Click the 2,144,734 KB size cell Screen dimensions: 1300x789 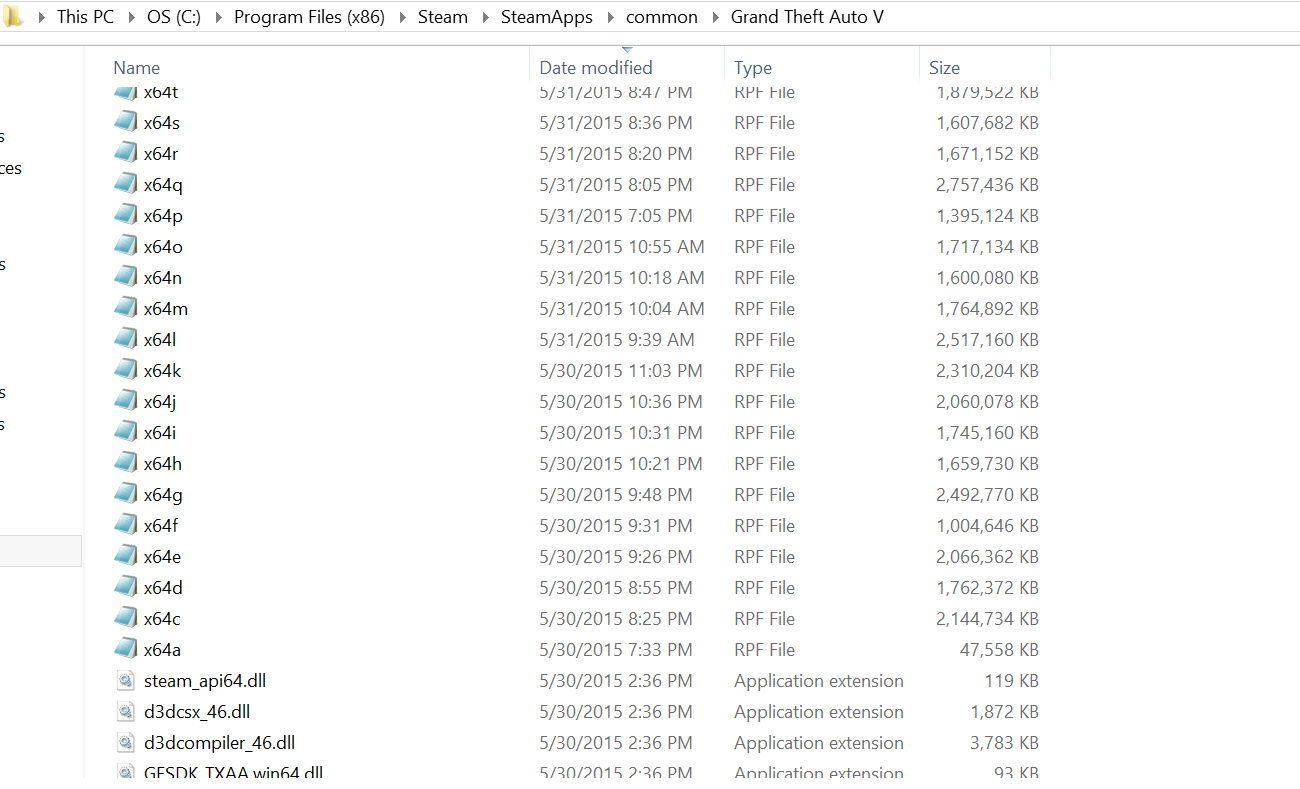coord(988,619)
